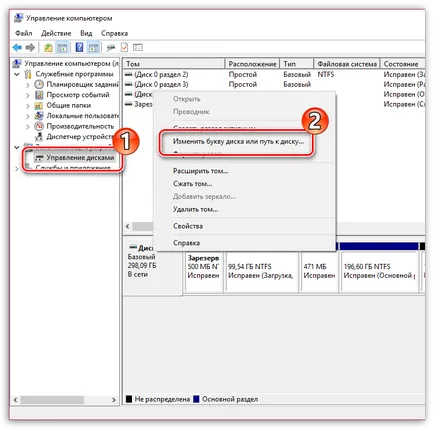
Task: Open Свойства from the context menu
Action: [x=188, y=226]
